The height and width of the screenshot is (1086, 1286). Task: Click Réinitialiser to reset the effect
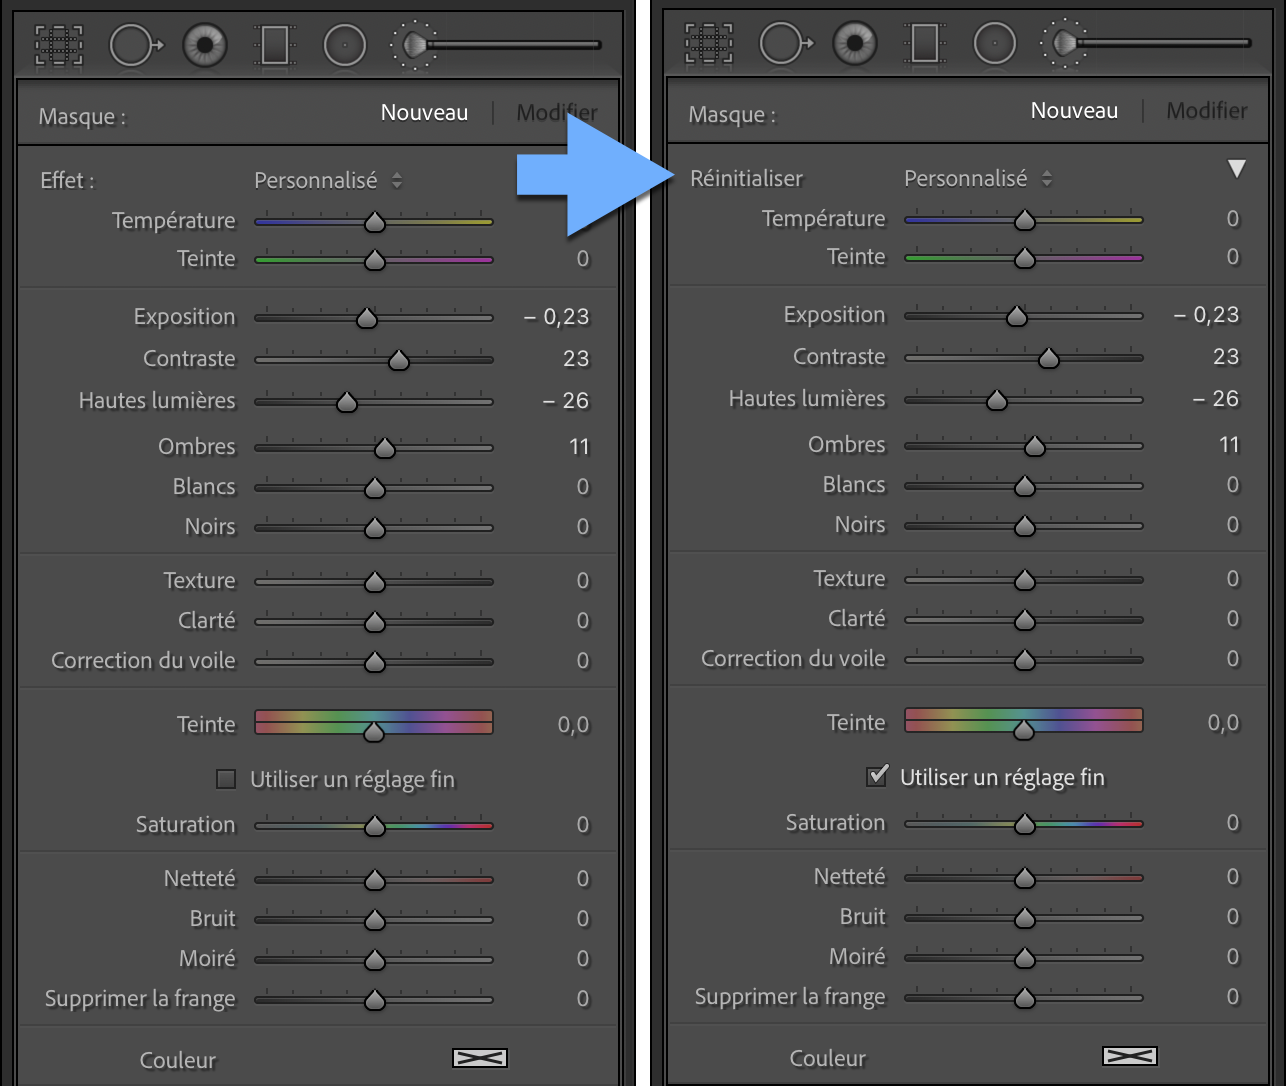pos(746,179)
